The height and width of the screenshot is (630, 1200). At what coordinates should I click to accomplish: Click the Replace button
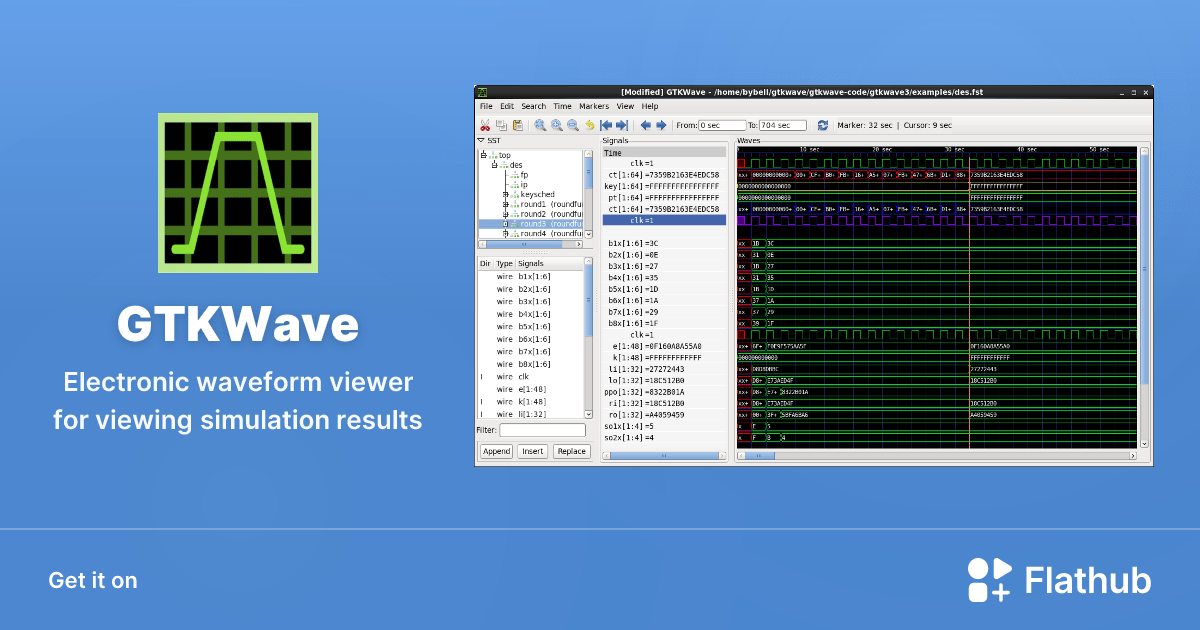click(x=571, y=451)
